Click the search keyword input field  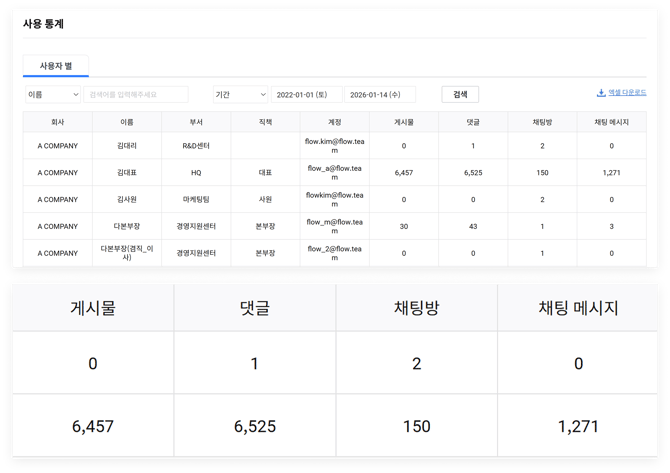point(137,95)
